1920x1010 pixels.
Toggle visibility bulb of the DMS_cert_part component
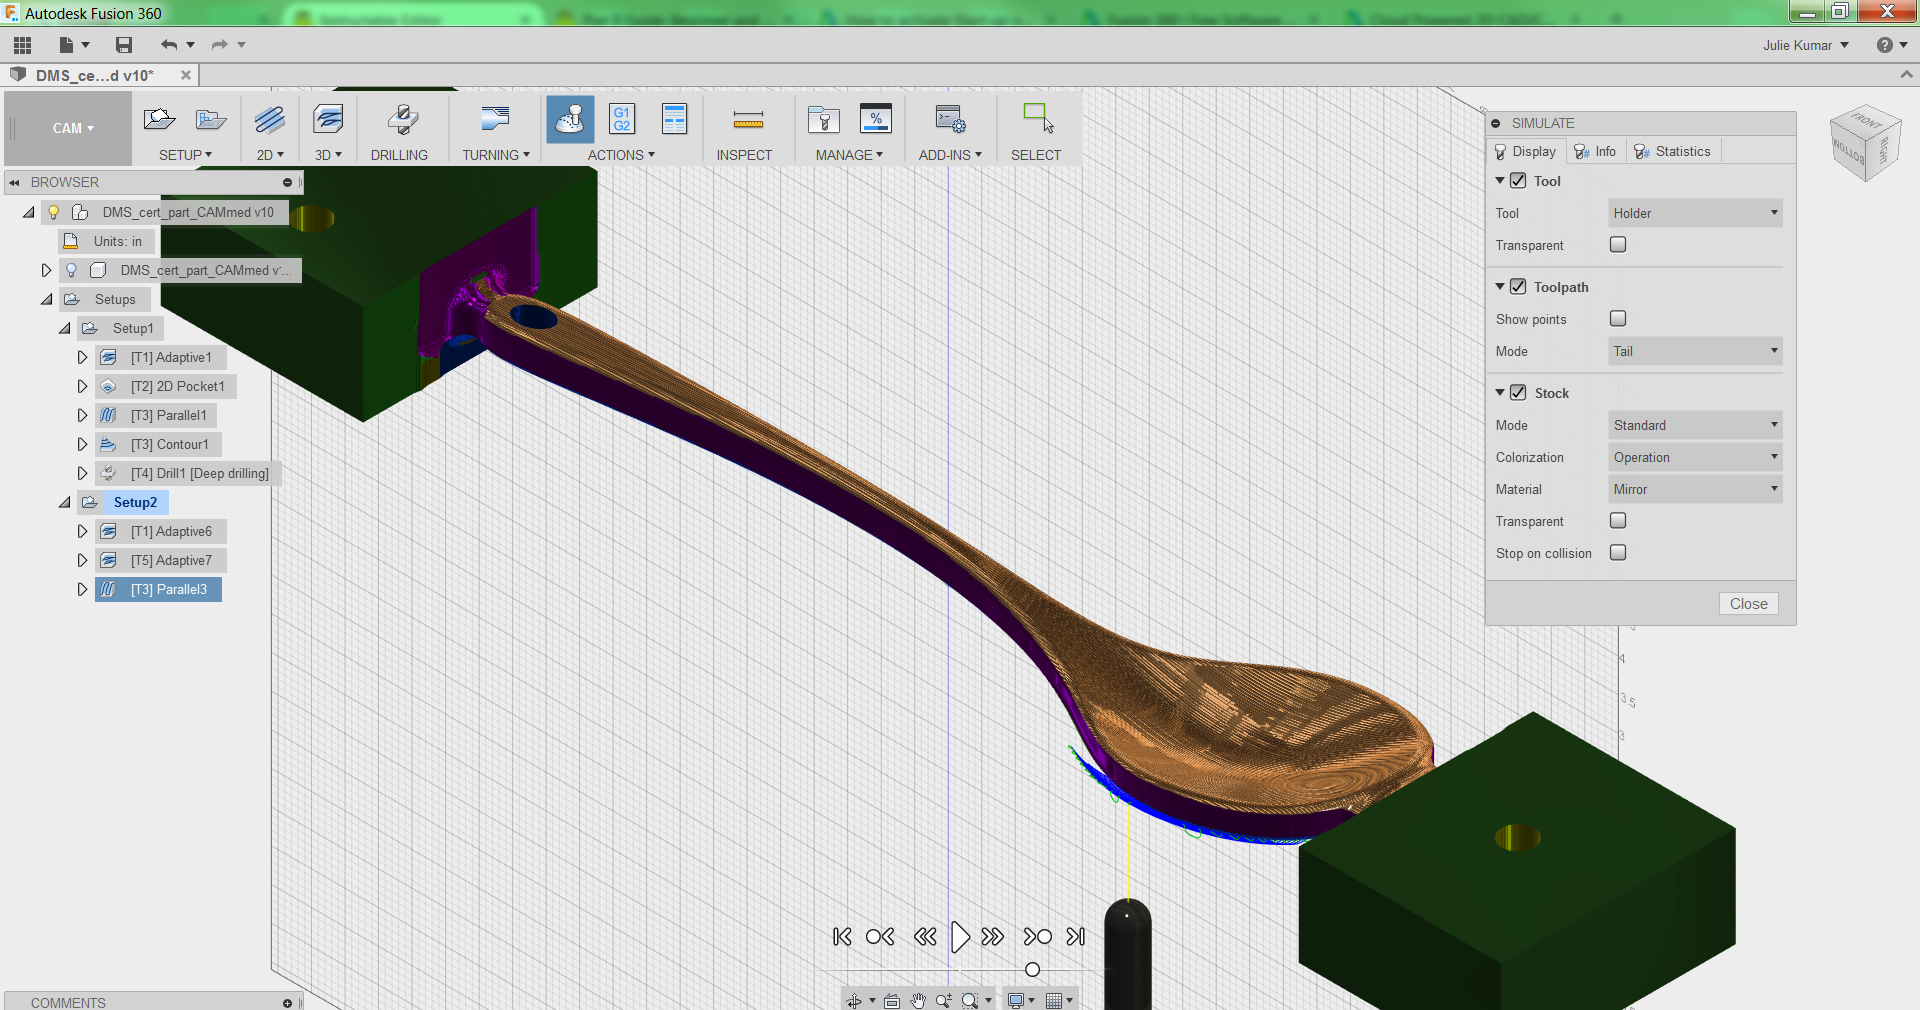pyautogui.click(x=71, y=270)
